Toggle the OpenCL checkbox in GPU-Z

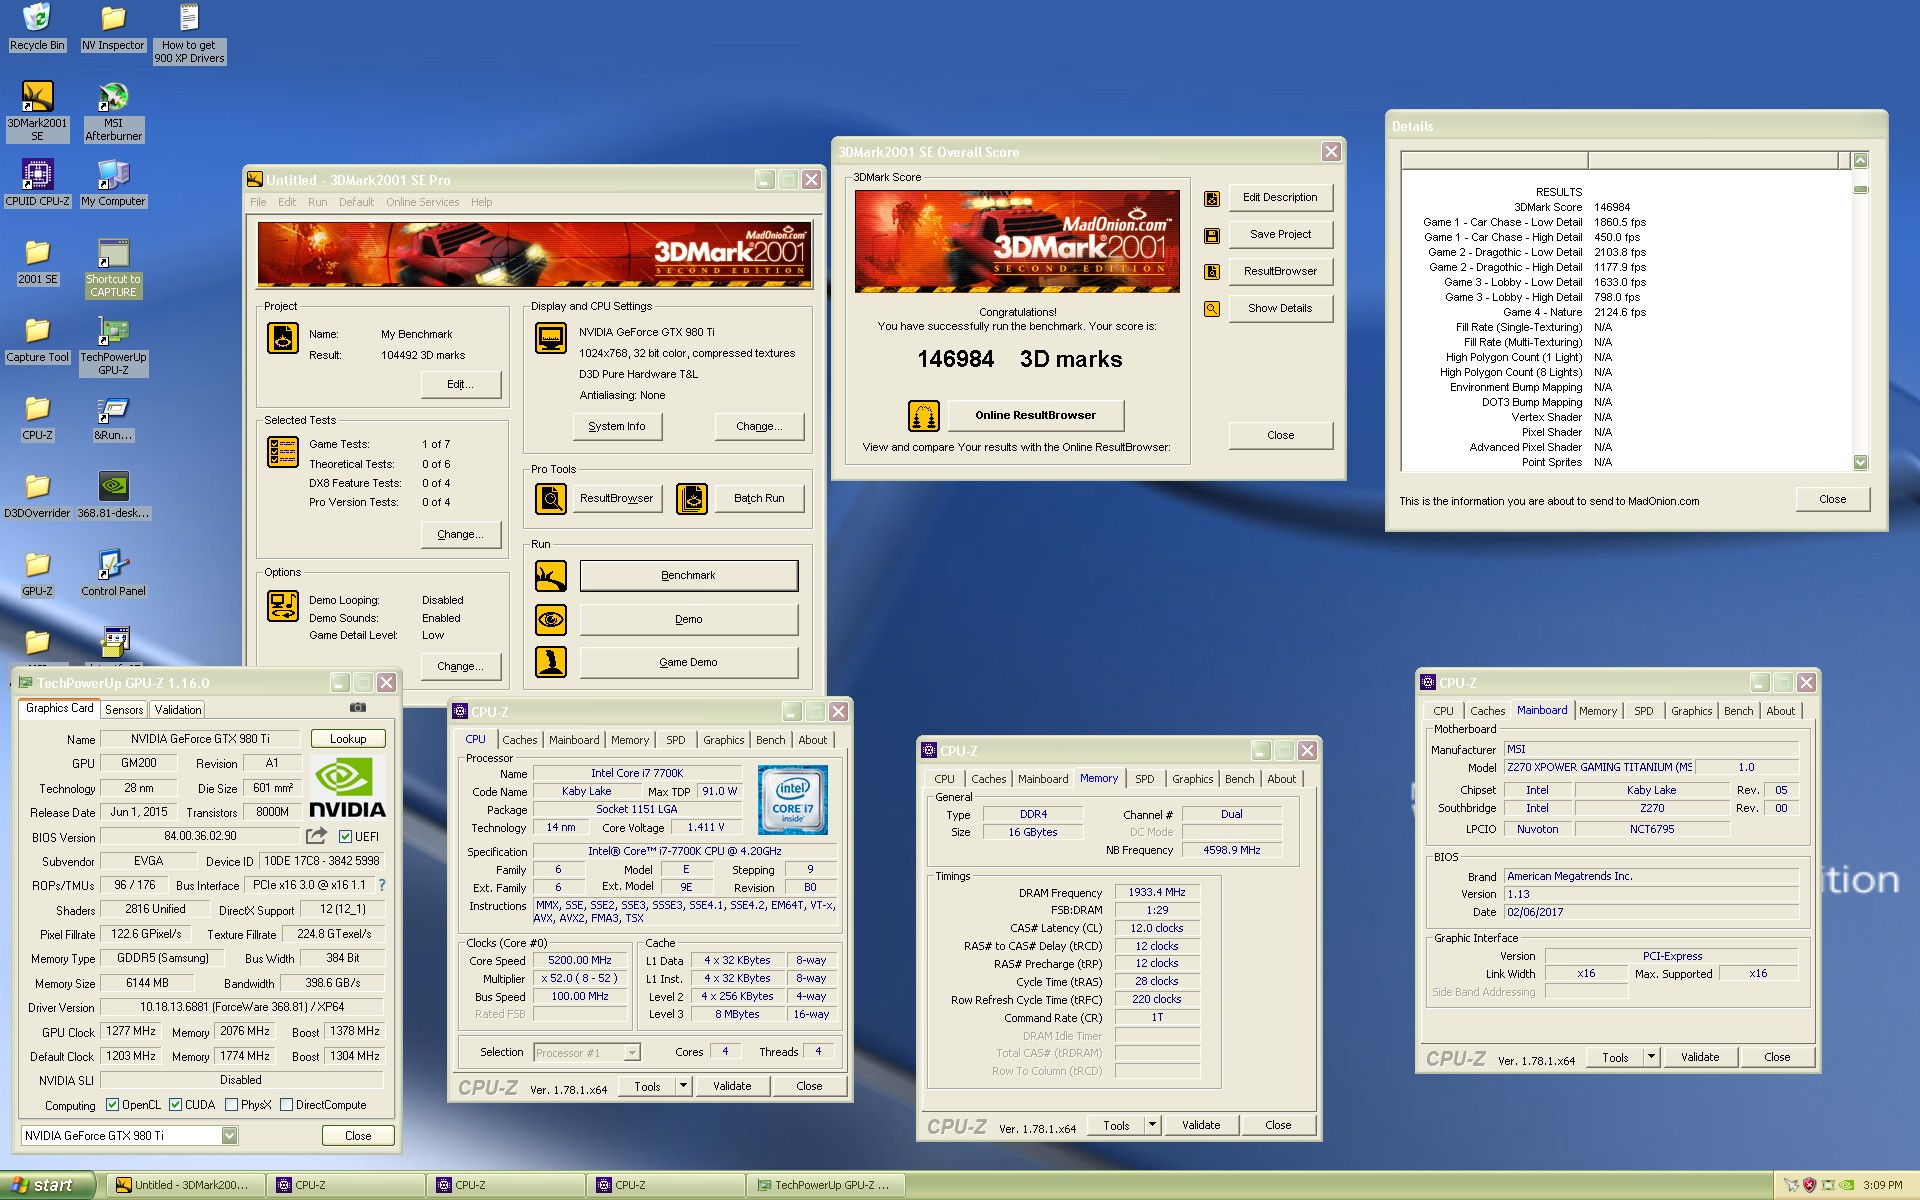[112, 1105]
